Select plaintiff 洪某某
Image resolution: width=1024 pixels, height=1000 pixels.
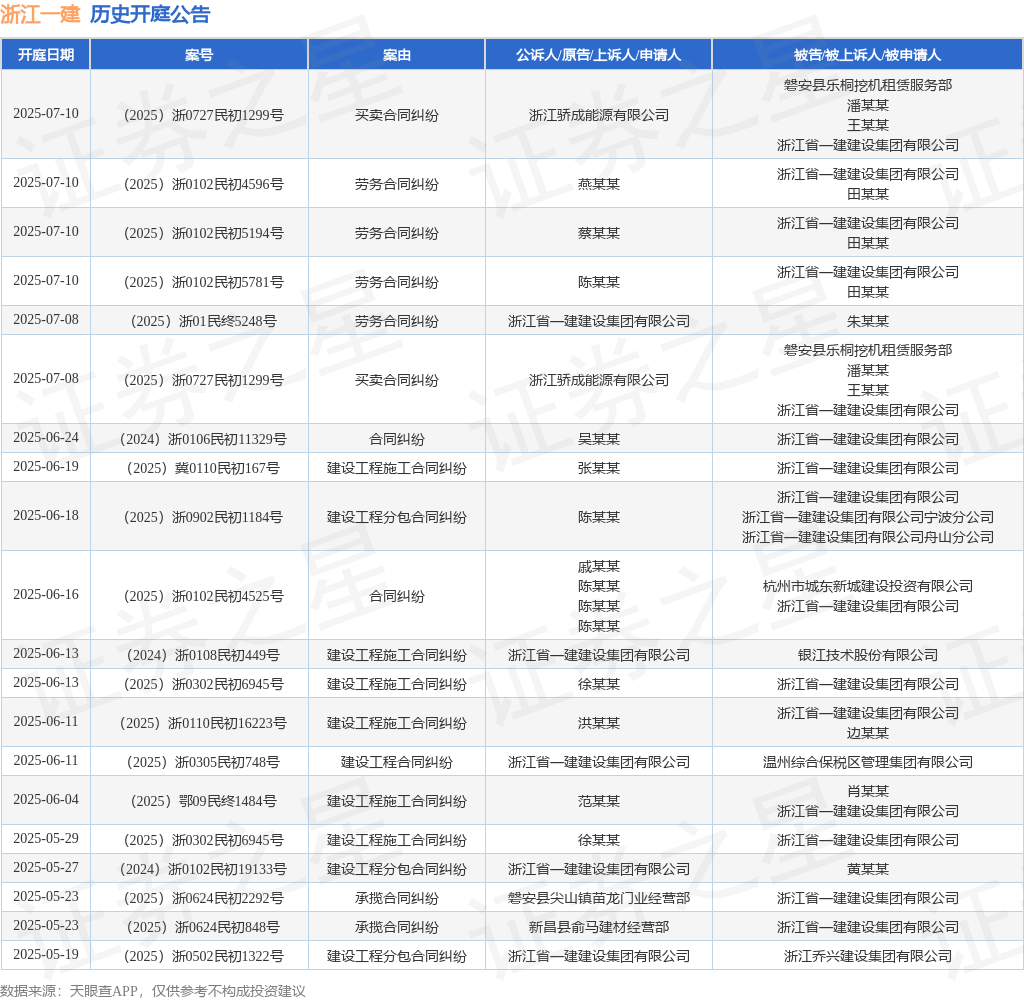click(x=599, y=723)
